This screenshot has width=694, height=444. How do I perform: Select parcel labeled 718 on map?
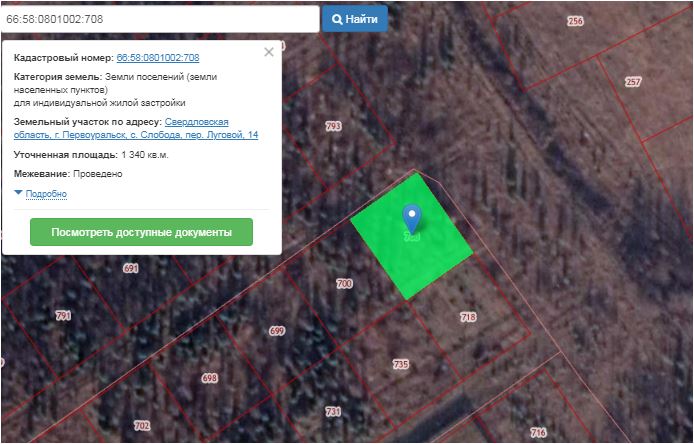pyautogui.click(x=467, y=317)
